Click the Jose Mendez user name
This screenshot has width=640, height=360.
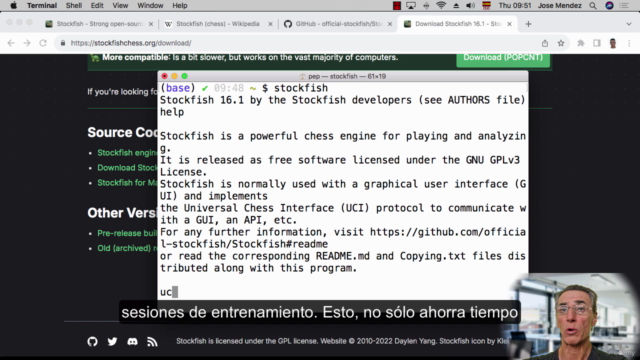click(559, 6)
